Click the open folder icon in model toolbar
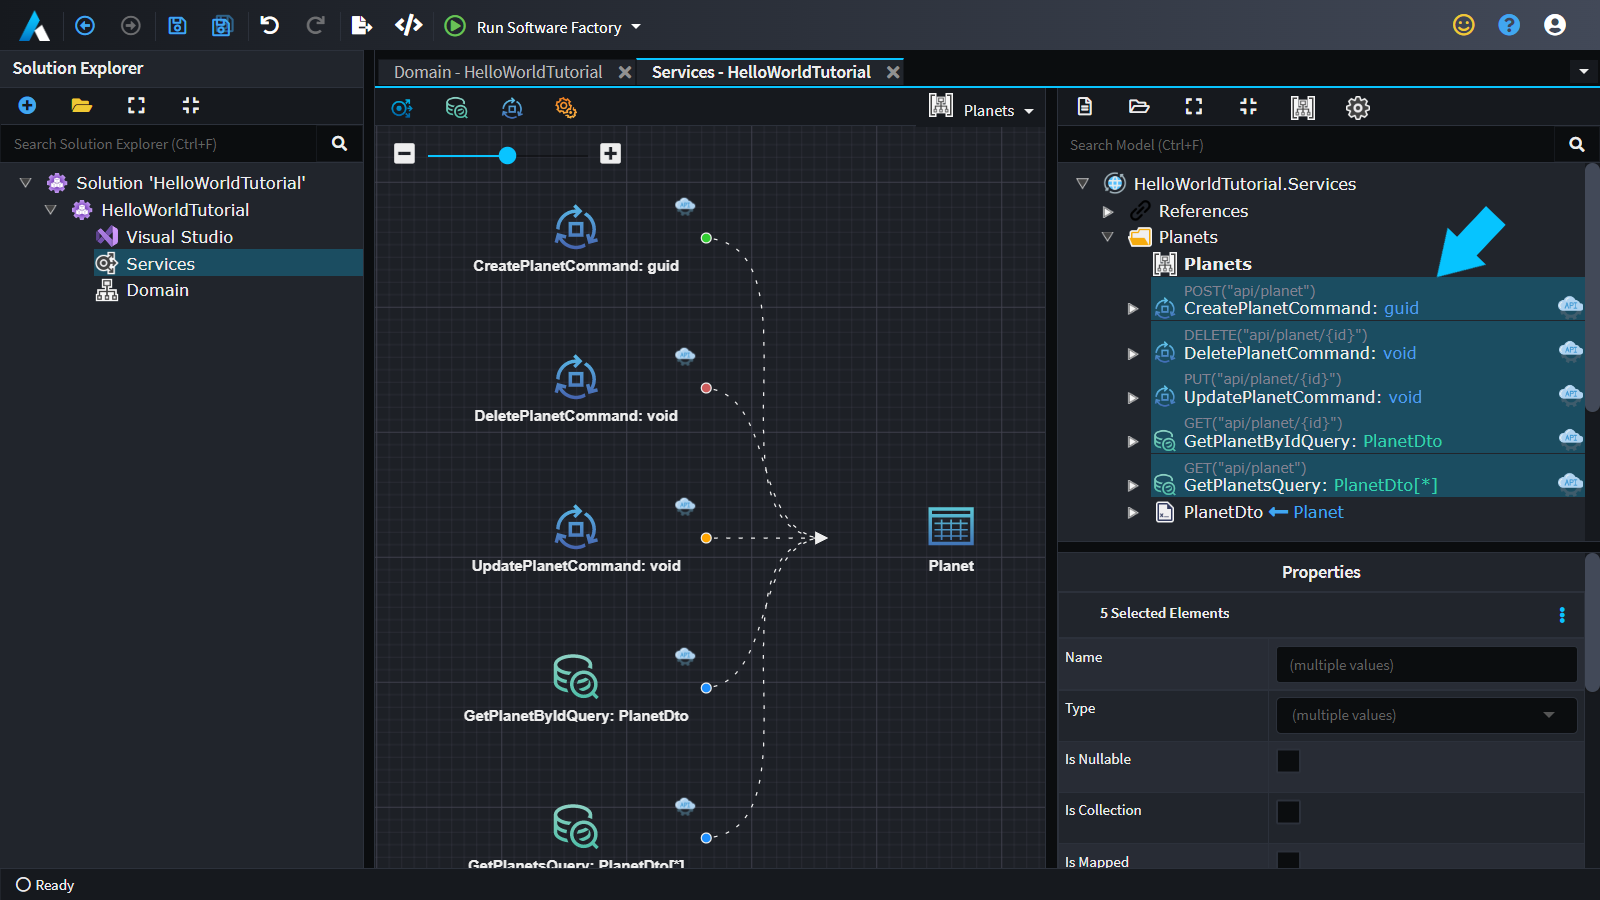1600x900 pixels. point(1139,107)
